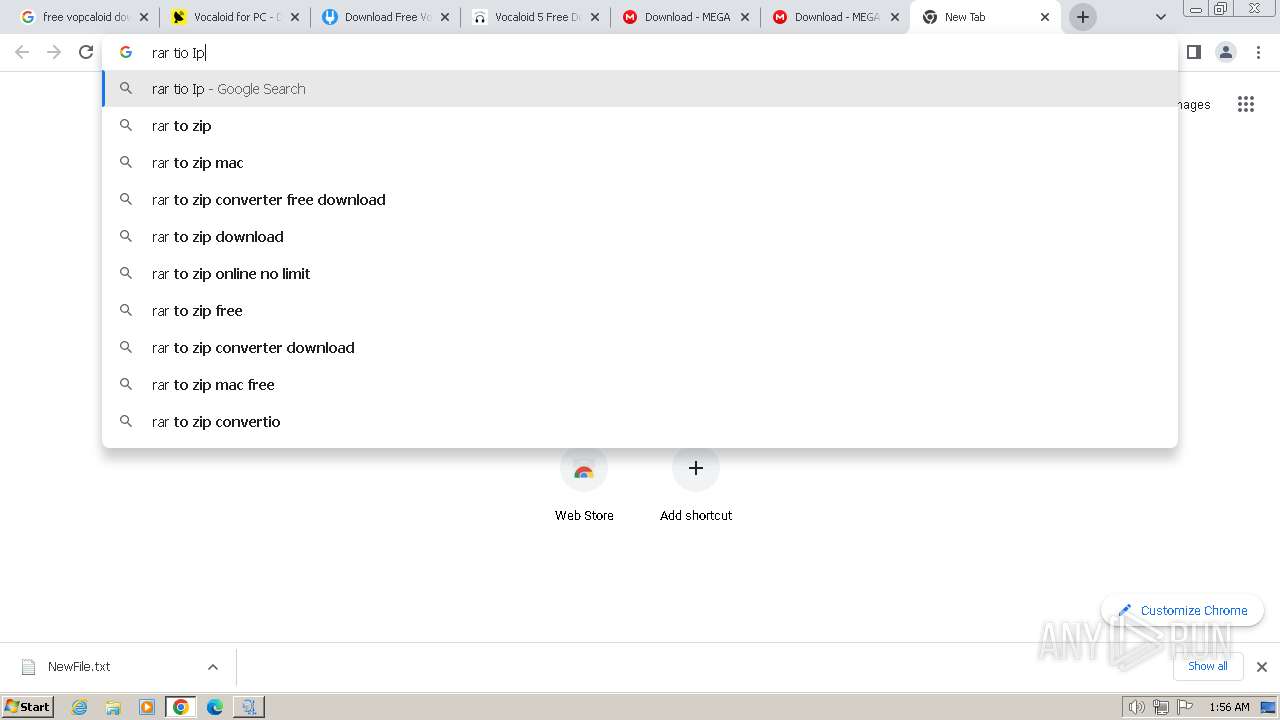Image resolution: width=1280 pixels, height=720 pixels.
Task: Select 'rar to zip free' suggestion
Action: coord(640,311)
